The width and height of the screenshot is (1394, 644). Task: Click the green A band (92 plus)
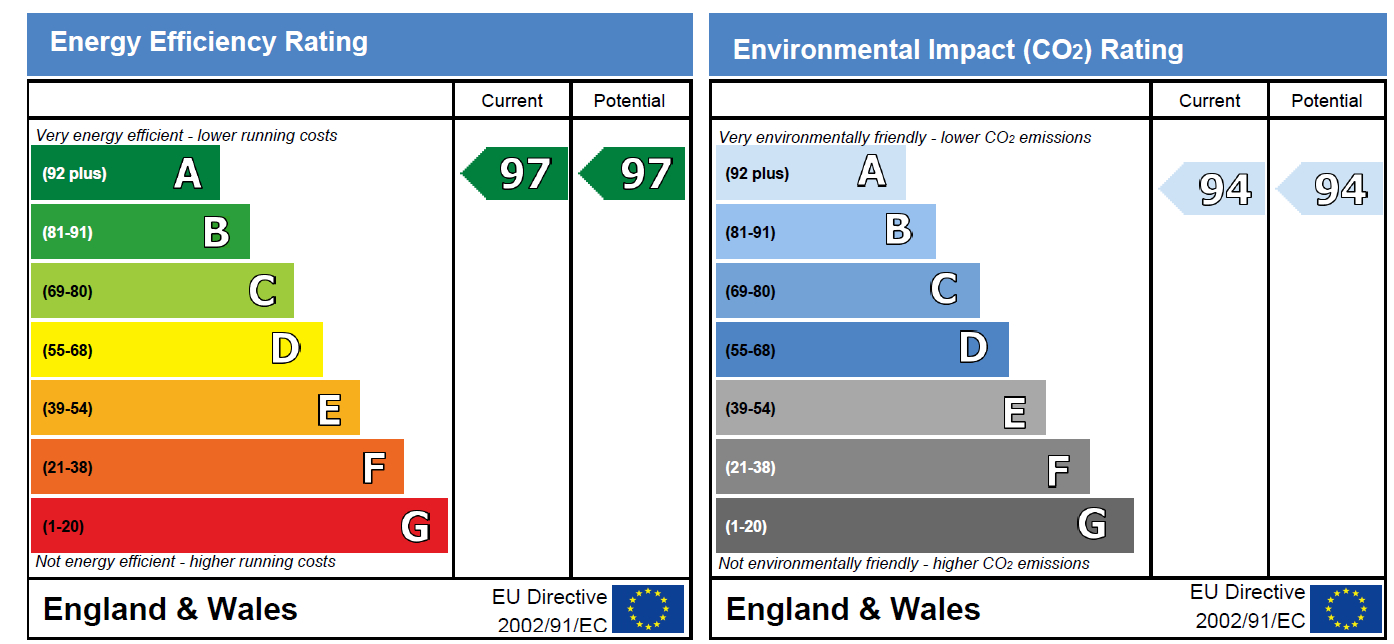[125, 173]
